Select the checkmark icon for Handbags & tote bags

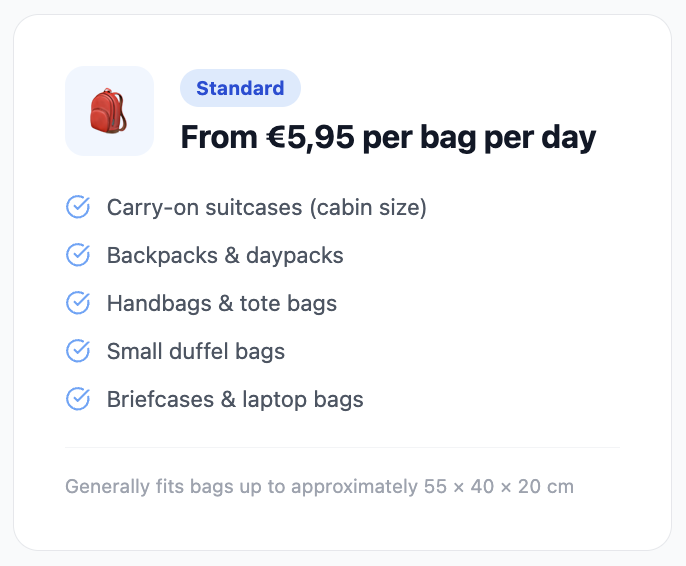78,303
